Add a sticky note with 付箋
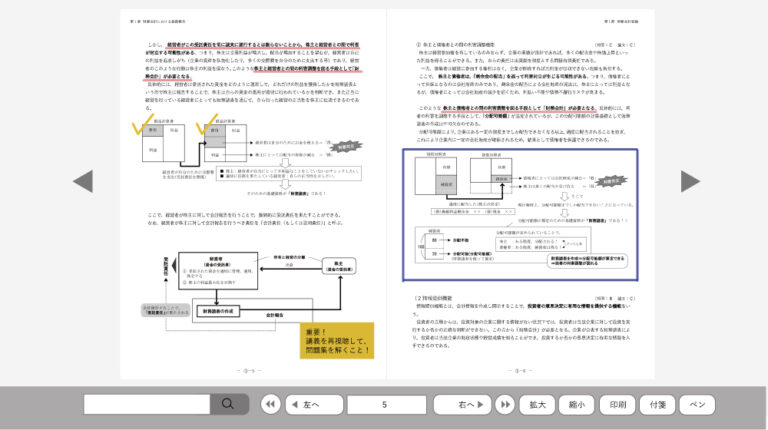This screenshot has width=768, height=430. 657,404
